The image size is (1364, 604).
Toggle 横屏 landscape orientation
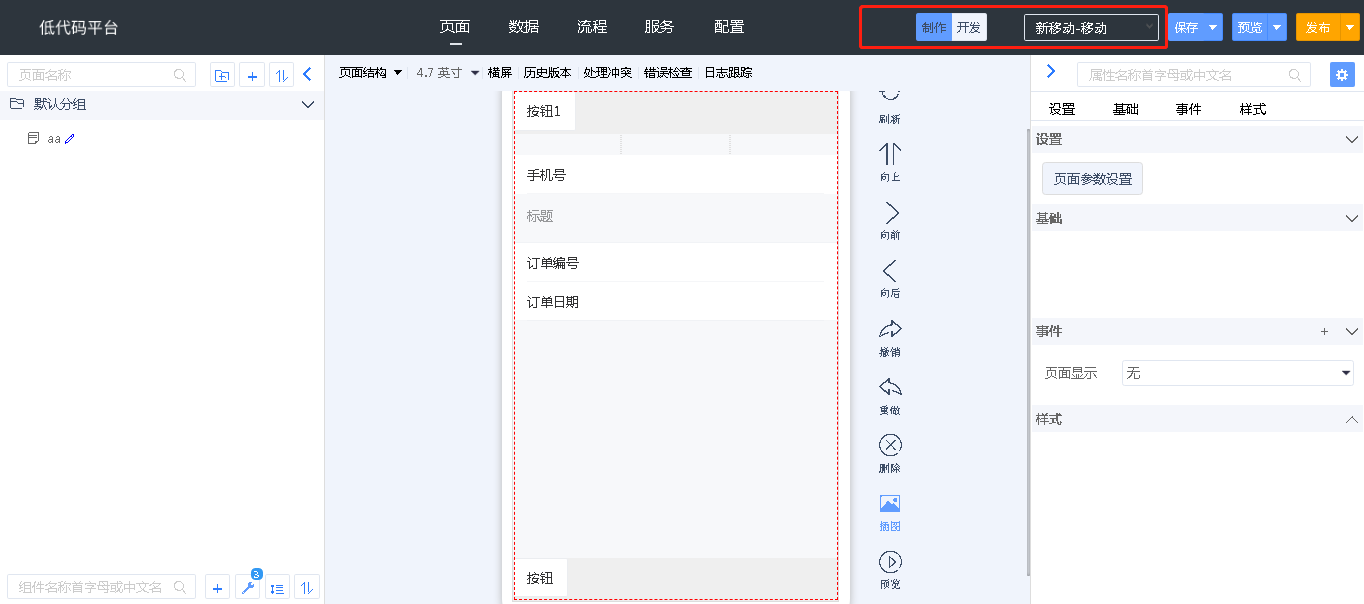point(500,73)
